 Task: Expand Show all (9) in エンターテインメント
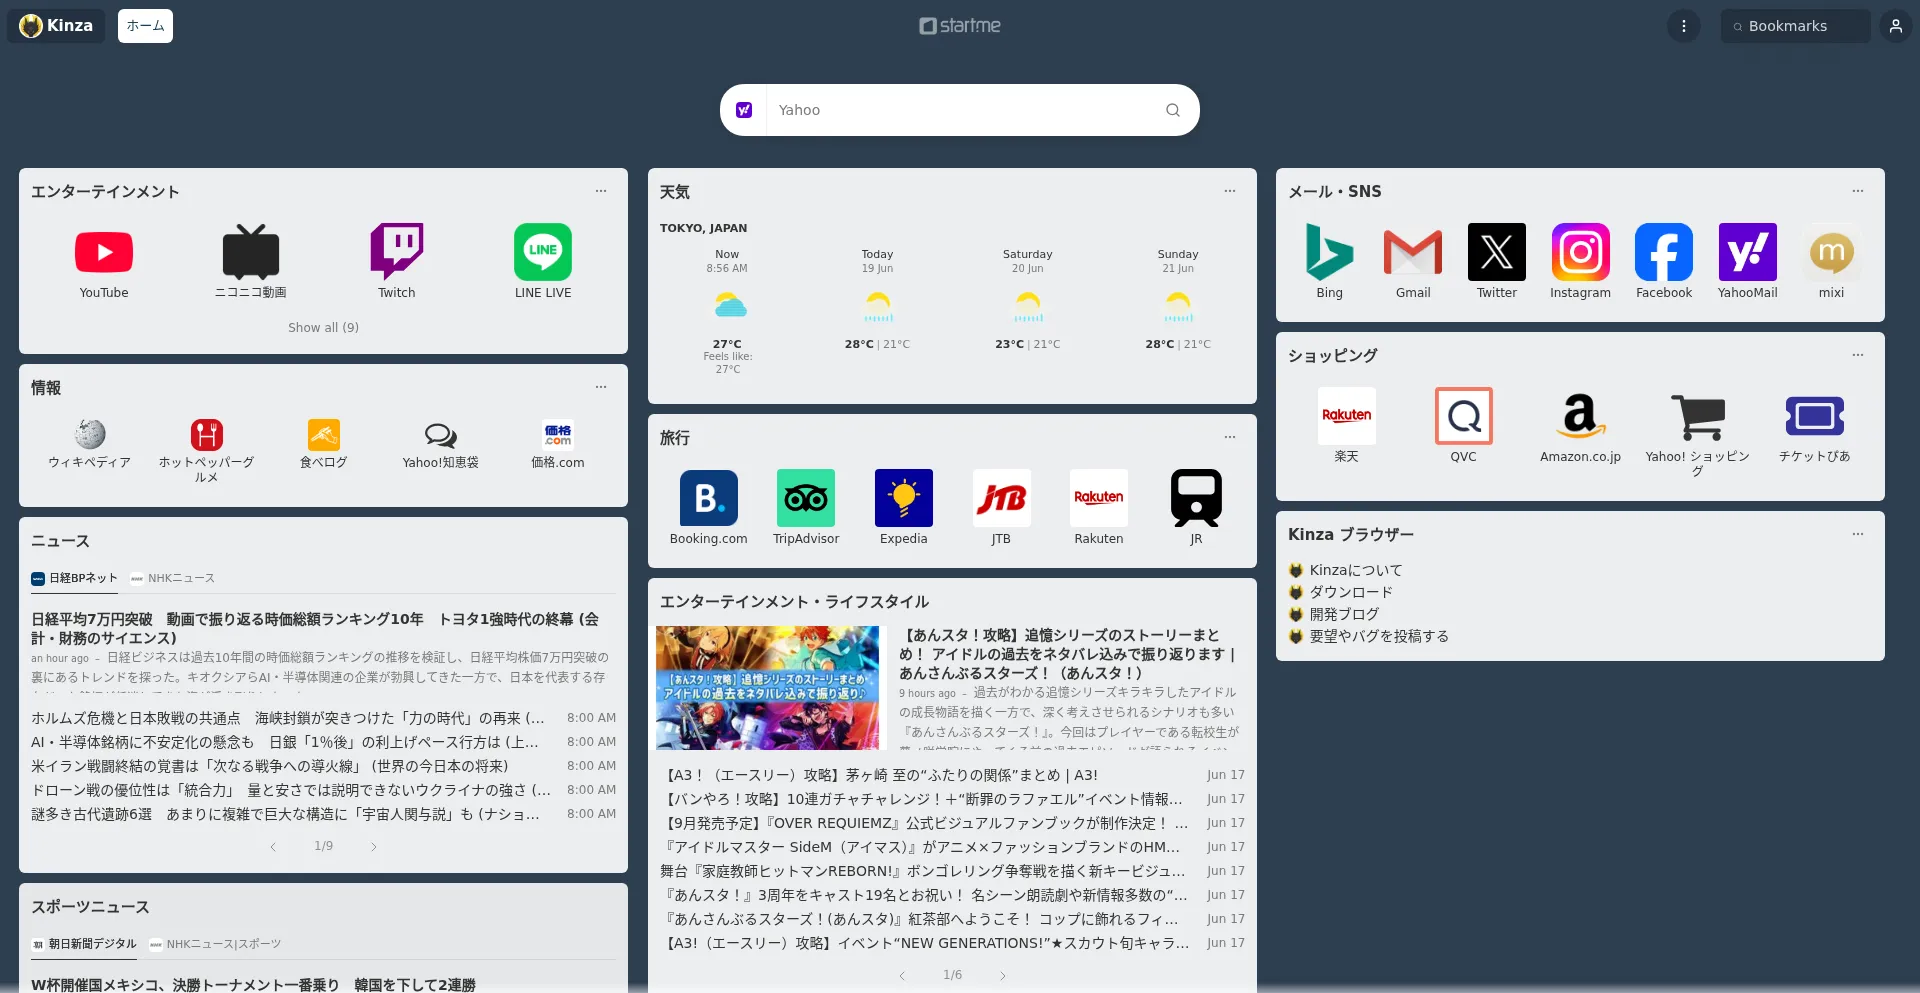(323, 327)
